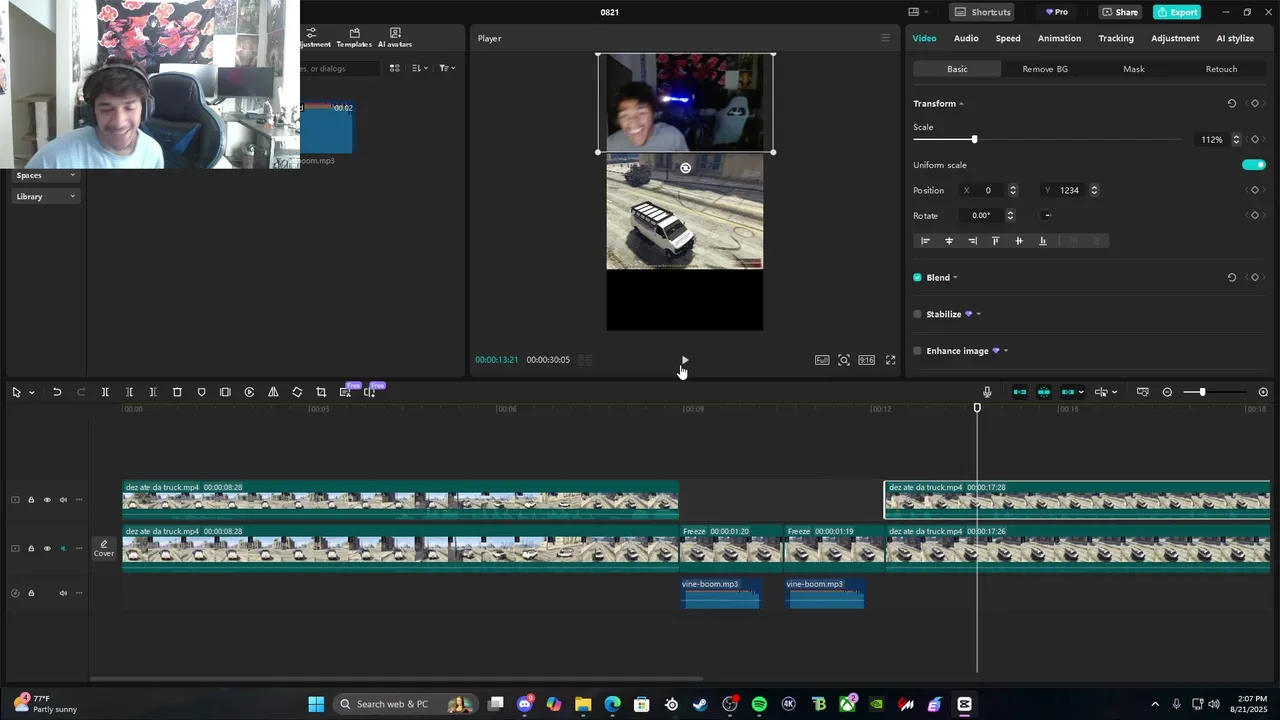Uncheck the Blend checkbox
The width and height of the screenshot is (1280, 720).
click(x=917, y=277)
